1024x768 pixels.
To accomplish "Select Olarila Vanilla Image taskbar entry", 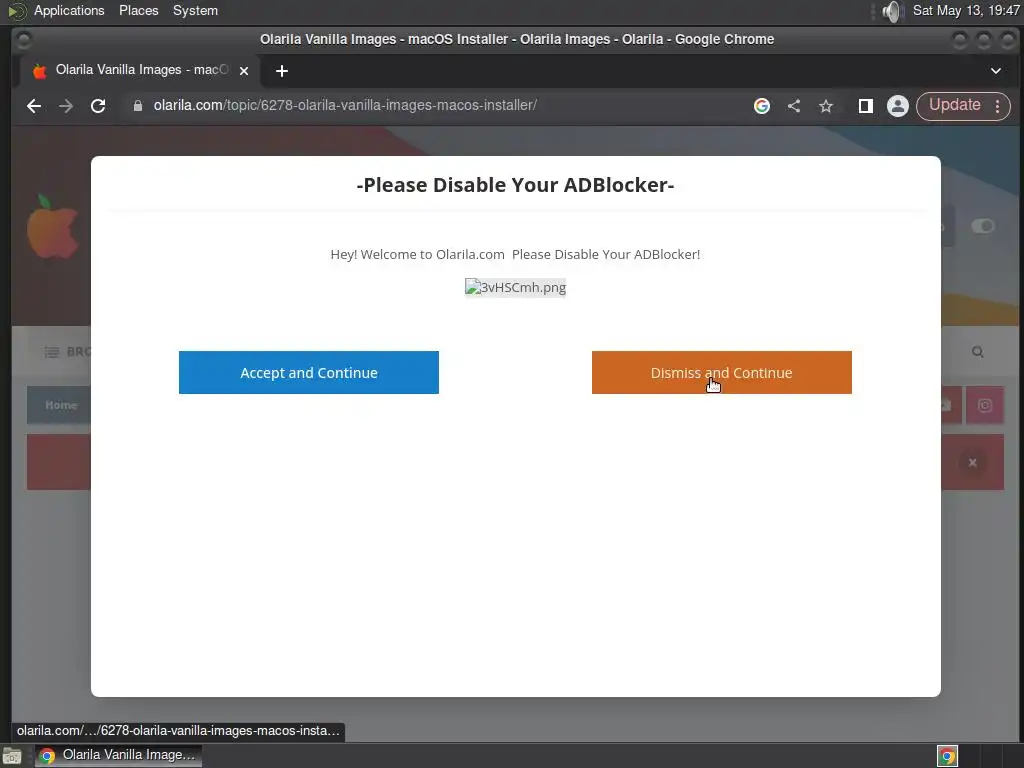I will point(119,755).
